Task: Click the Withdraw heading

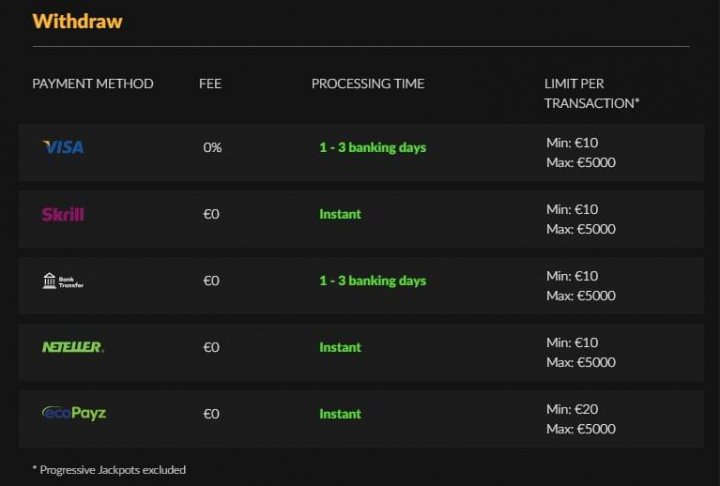Action: [x=77, y=21]
